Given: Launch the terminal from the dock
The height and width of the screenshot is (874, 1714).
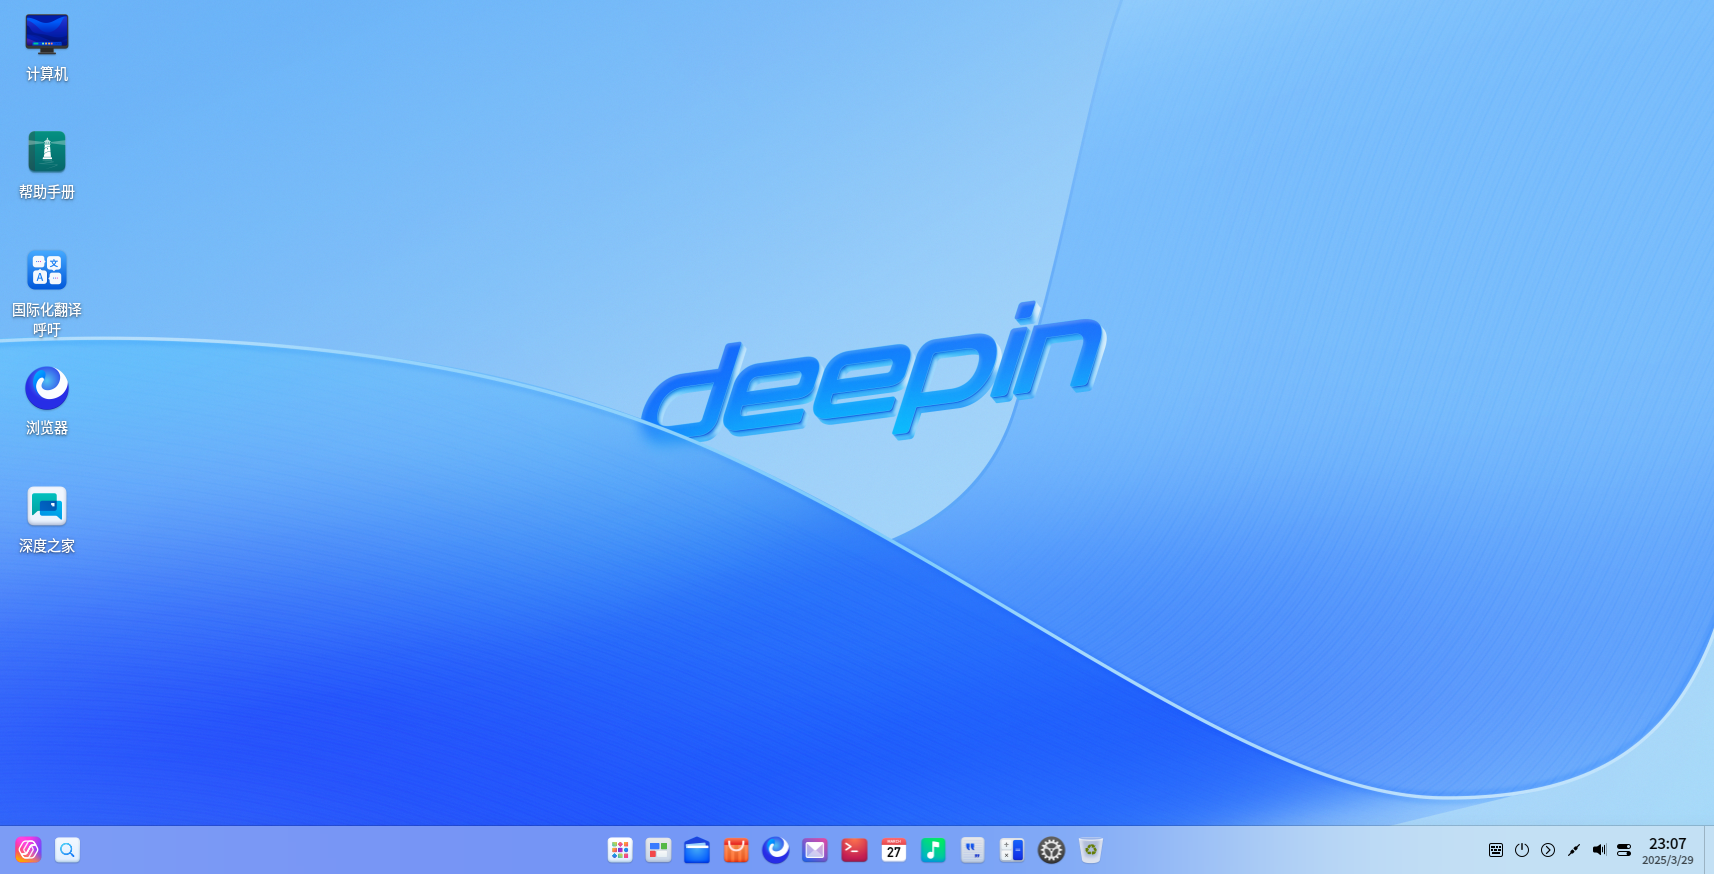Looking at the screenshot, I should coord(854,850).
